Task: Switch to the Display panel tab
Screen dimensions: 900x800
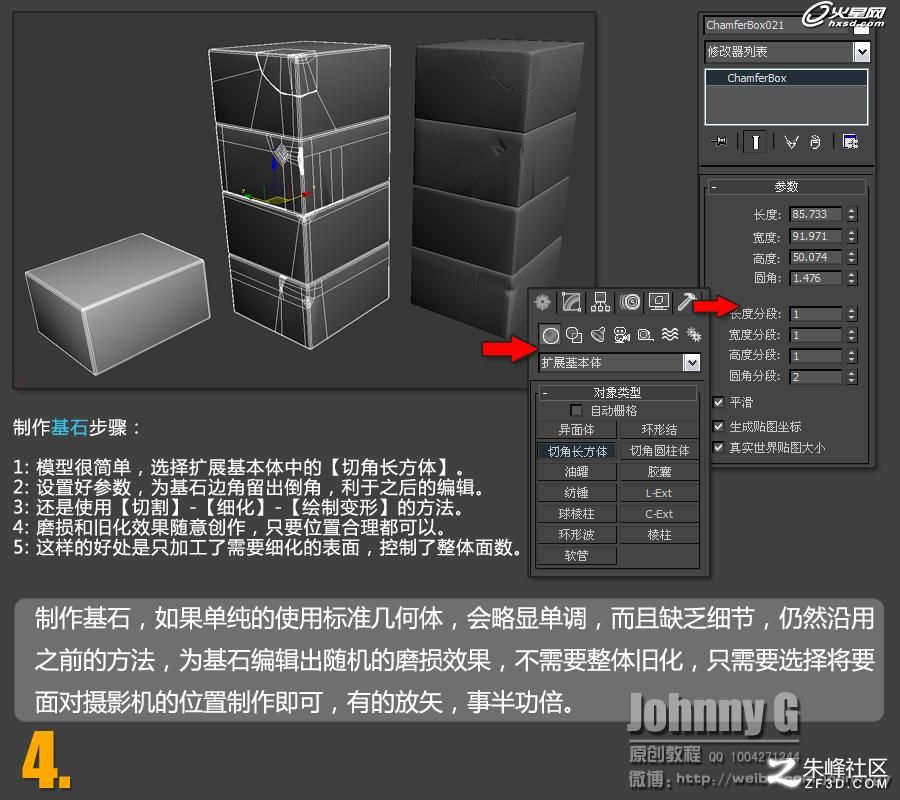Action: point(659,301)
